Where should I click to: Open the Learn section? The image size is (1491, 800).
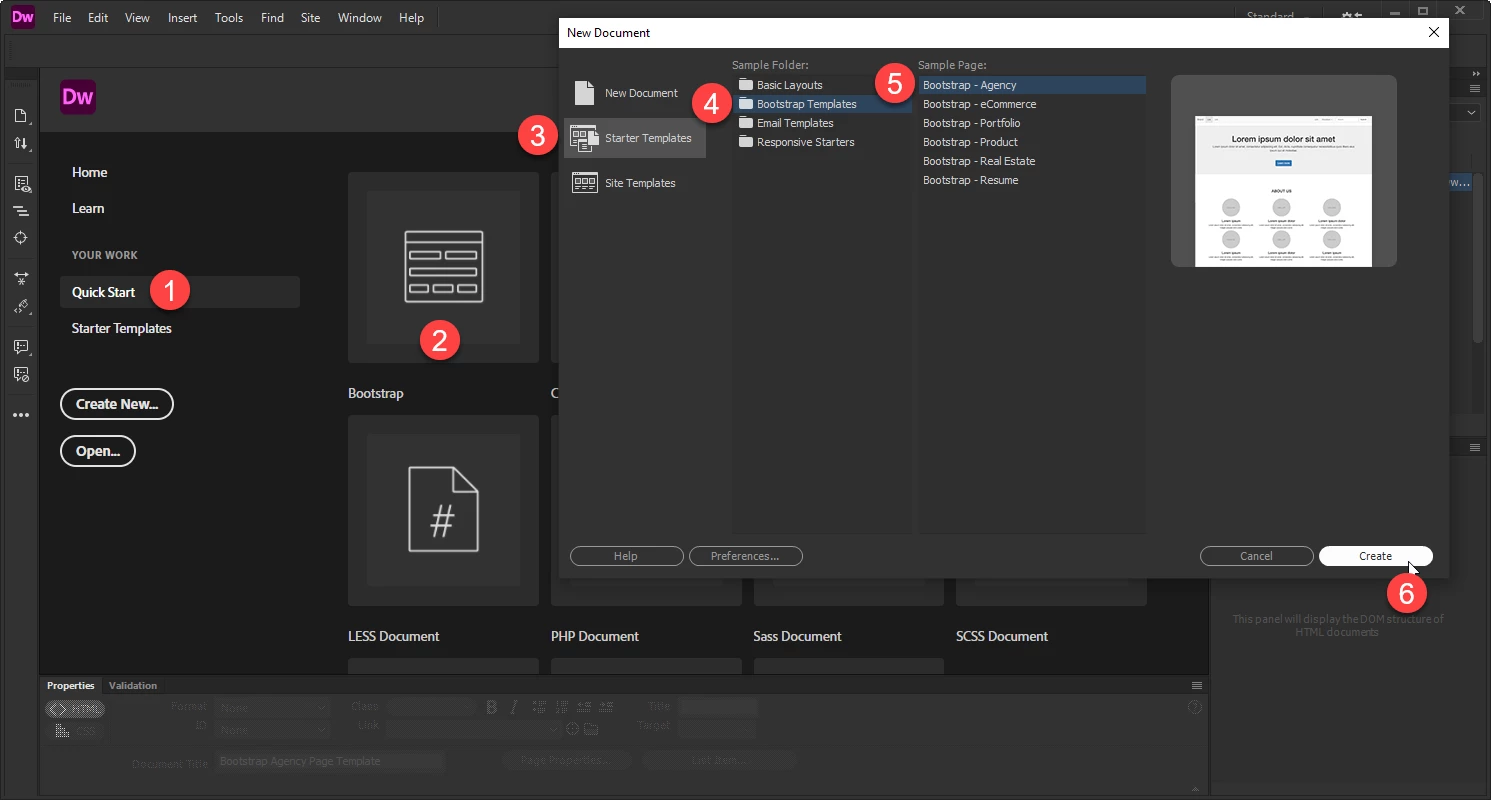(x=88, y=208)
